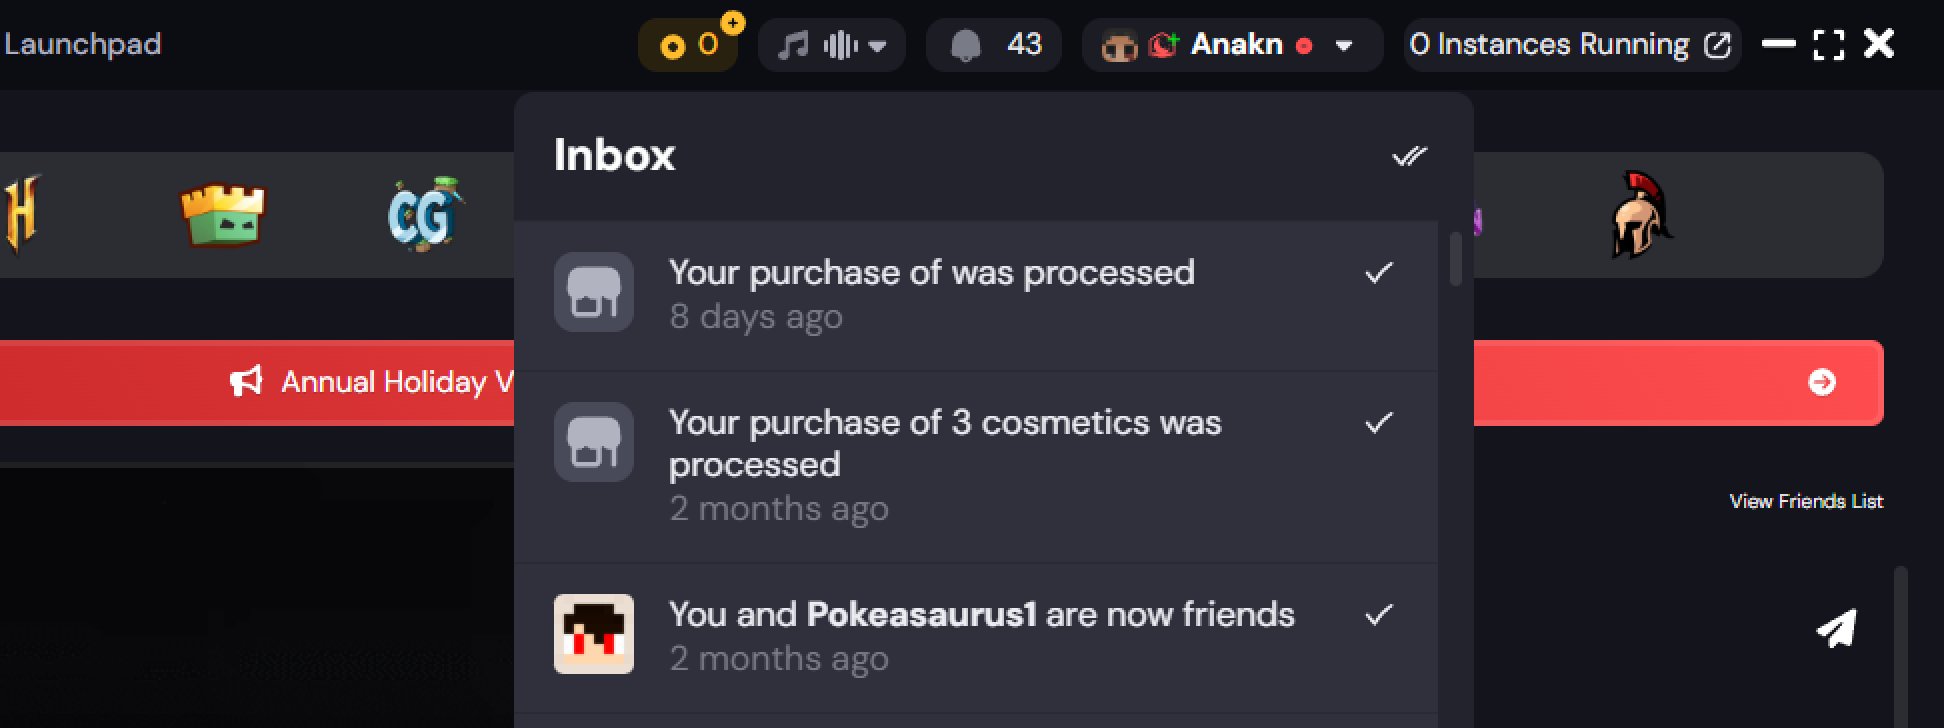The height and width of the screenshot is (728, 1944).
Task: Mark Pokeasaurus1 friend notification as read
Action: [1379, 614]
